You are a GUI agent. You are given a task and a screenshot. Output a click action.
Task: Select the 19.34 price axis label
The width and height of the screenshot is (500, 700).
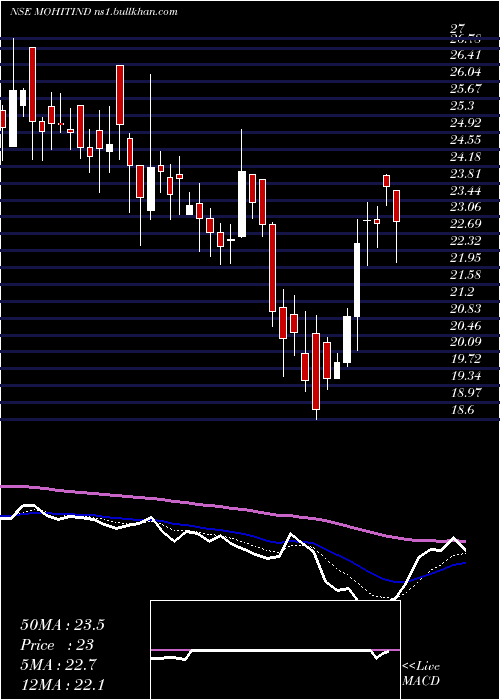[x=466, y=376]
